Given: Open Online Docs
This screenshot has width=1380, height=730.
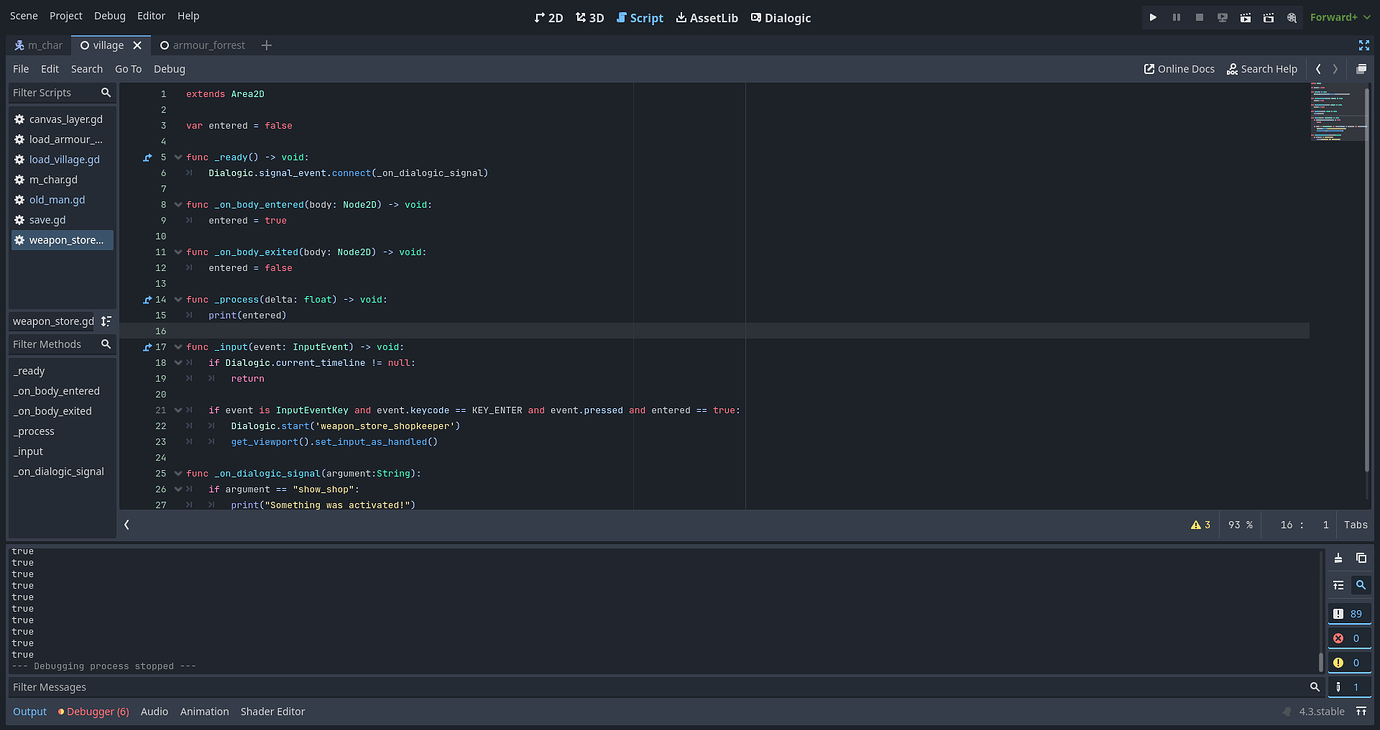Looking at the screenshot, I should point(1179,69).
